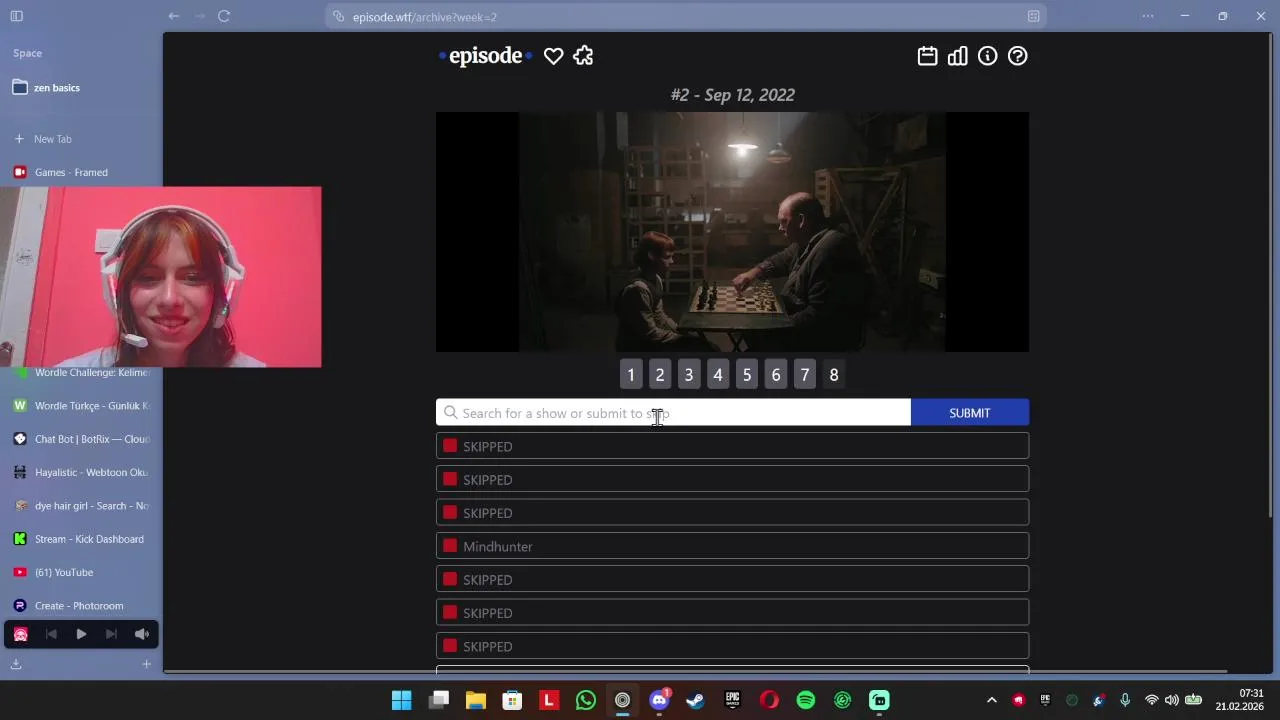This screenshot has height=720, width=1280.
Task: Switch to the dye hair girl search tab
Action: 81,506
